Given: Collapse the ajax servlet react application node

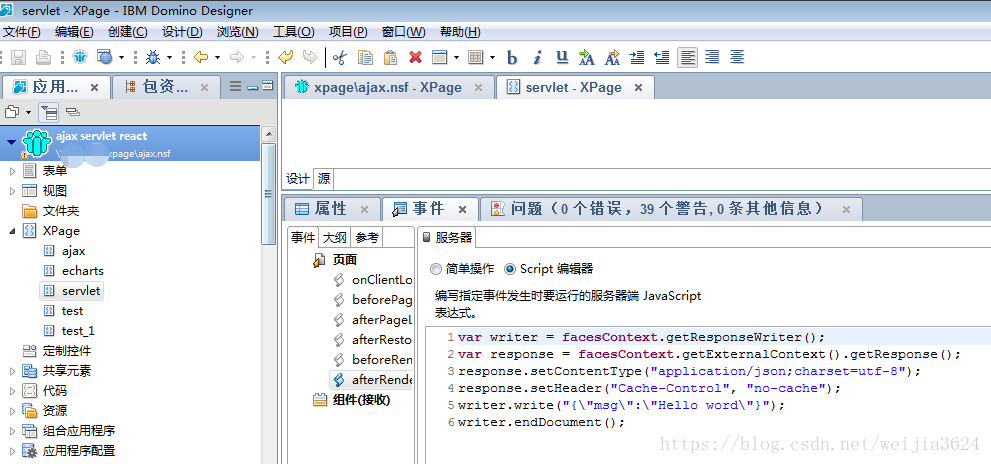Looking at the screenshot, I should (x=10, y=141).
